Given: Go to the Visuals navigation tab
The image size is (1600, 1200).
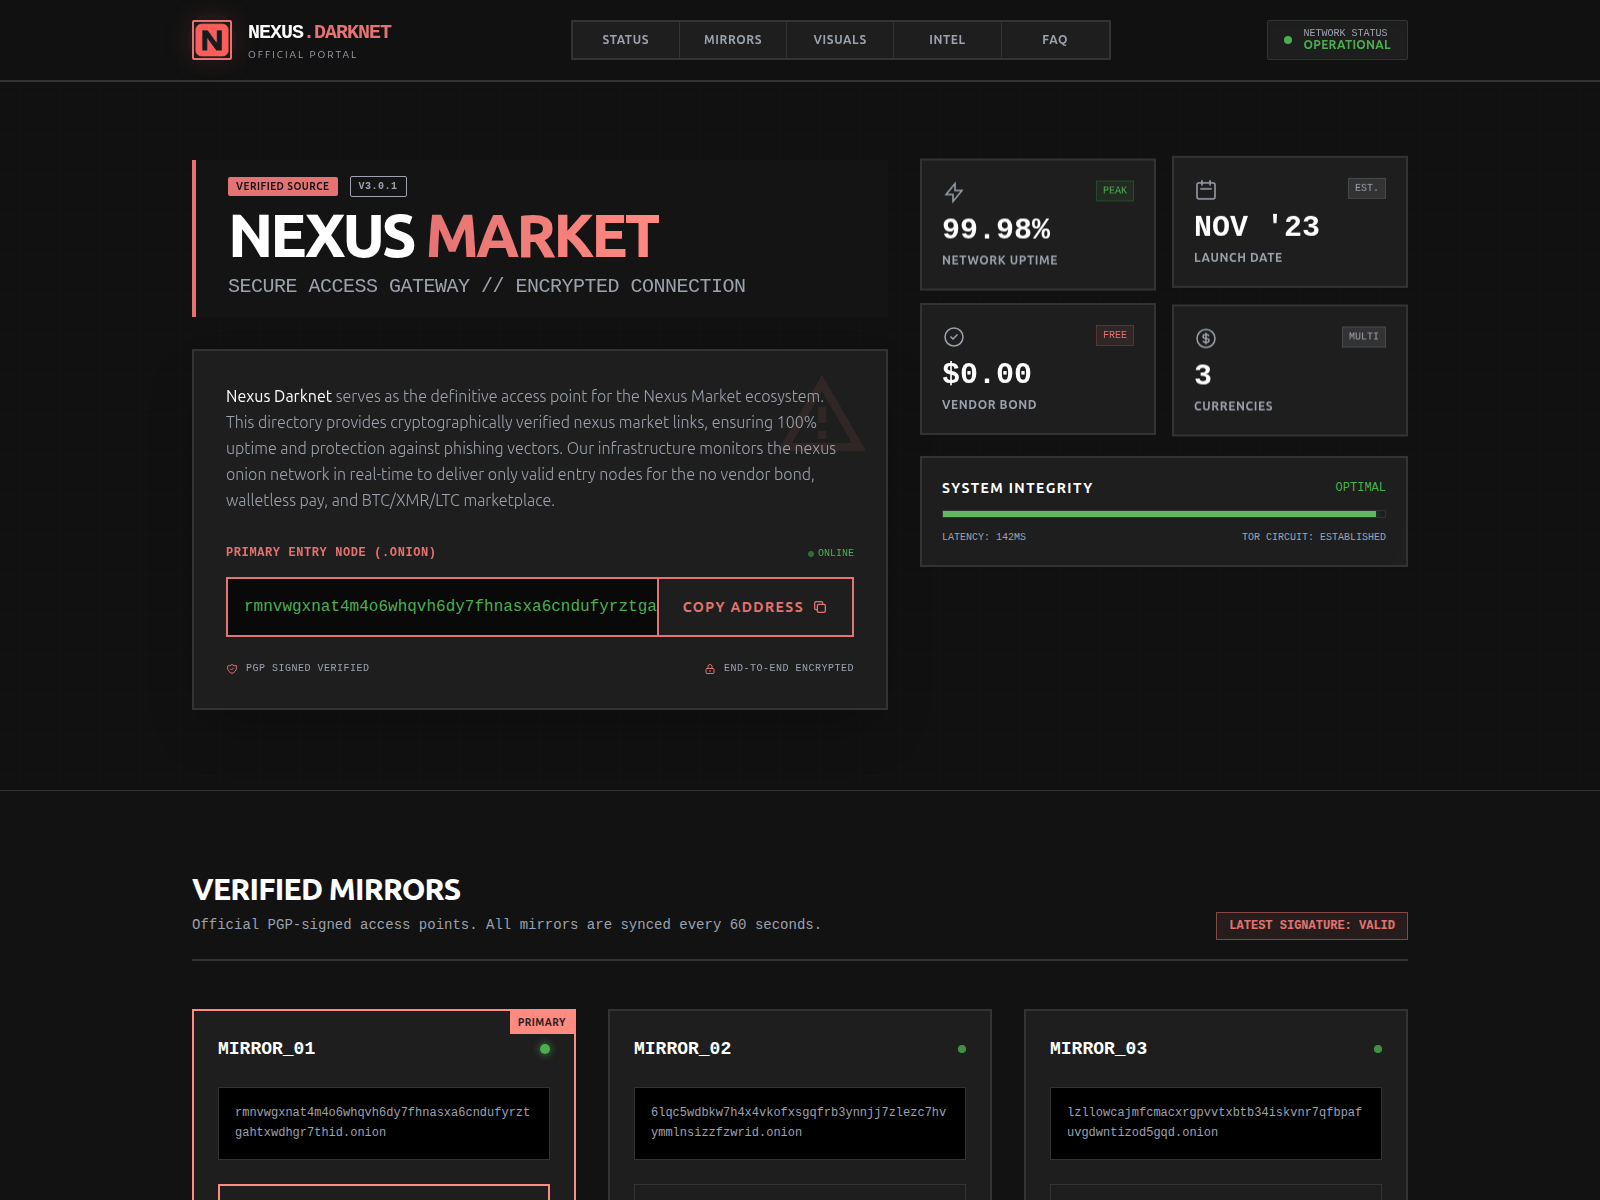Looking at the screenshot, I should 840,40.
